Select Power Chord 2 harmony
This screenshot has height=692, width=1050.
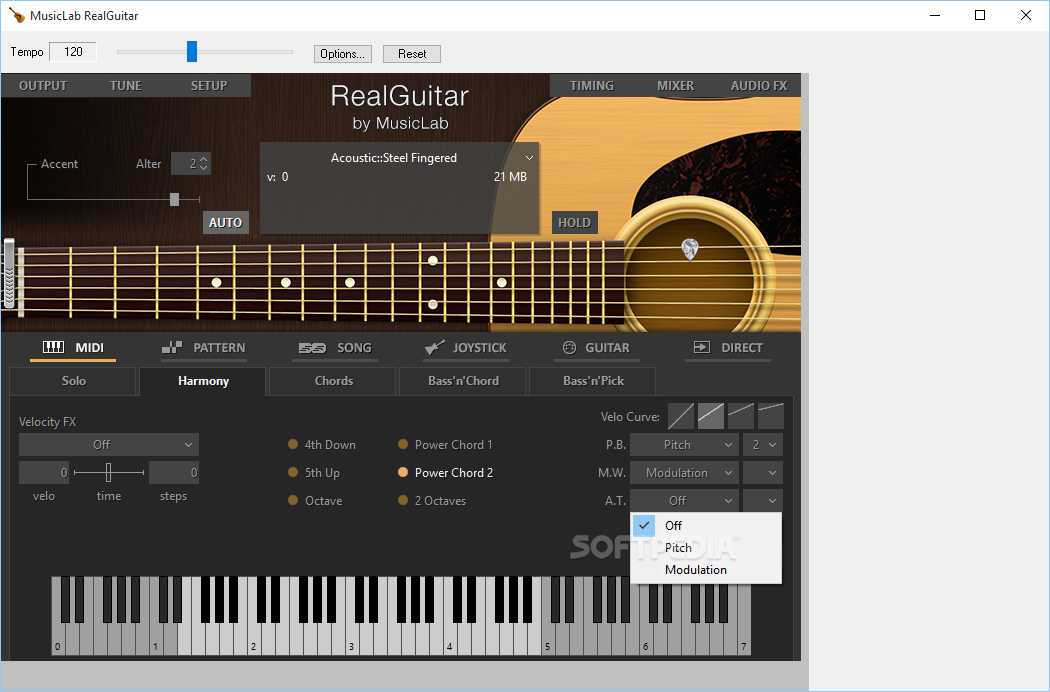[x=402, y=472]
